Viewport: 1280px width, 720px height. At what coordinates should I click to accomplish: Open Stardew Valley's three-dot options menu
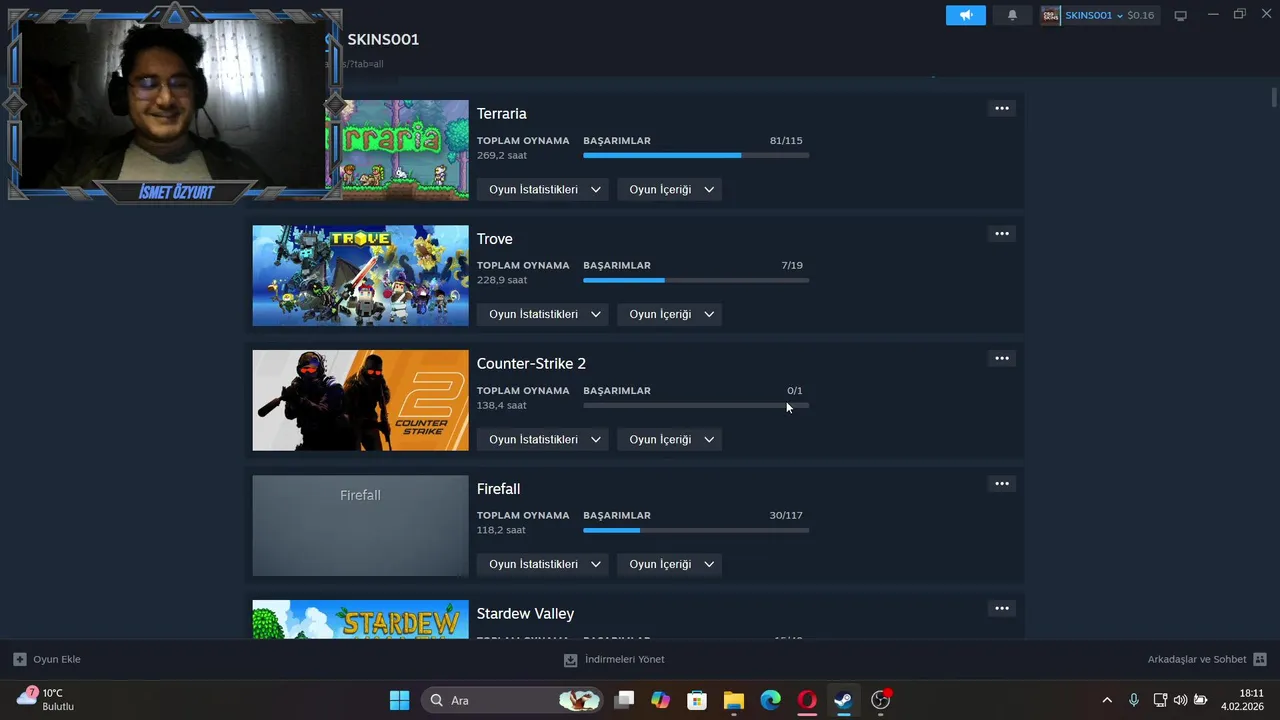pyautogui.click(x=1002, y=608)
